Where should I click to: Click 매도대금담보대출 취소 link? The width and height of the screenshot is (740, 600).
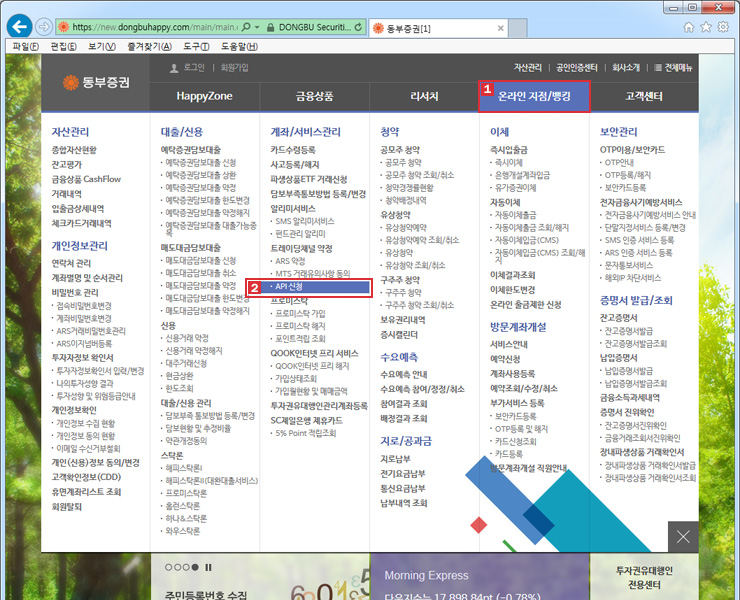point(201,273)
